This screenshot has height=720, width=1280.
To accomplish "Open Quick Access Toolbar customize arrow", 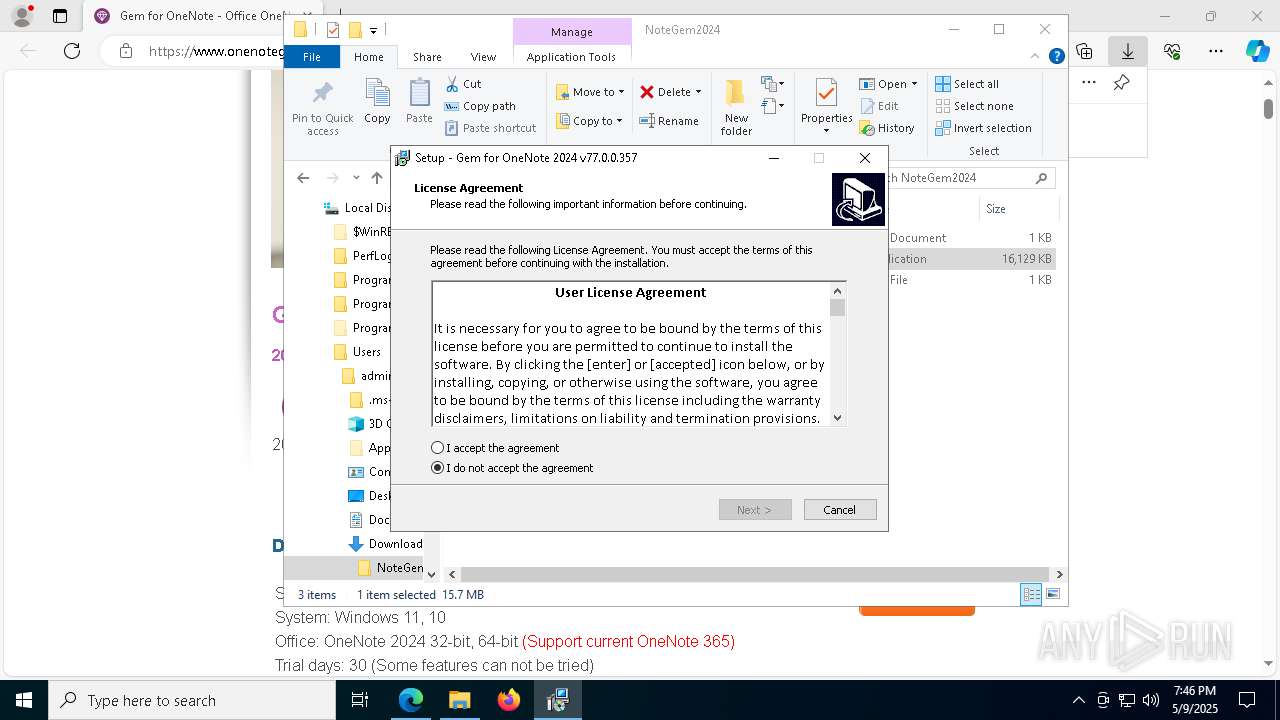I will coord(374,31).
